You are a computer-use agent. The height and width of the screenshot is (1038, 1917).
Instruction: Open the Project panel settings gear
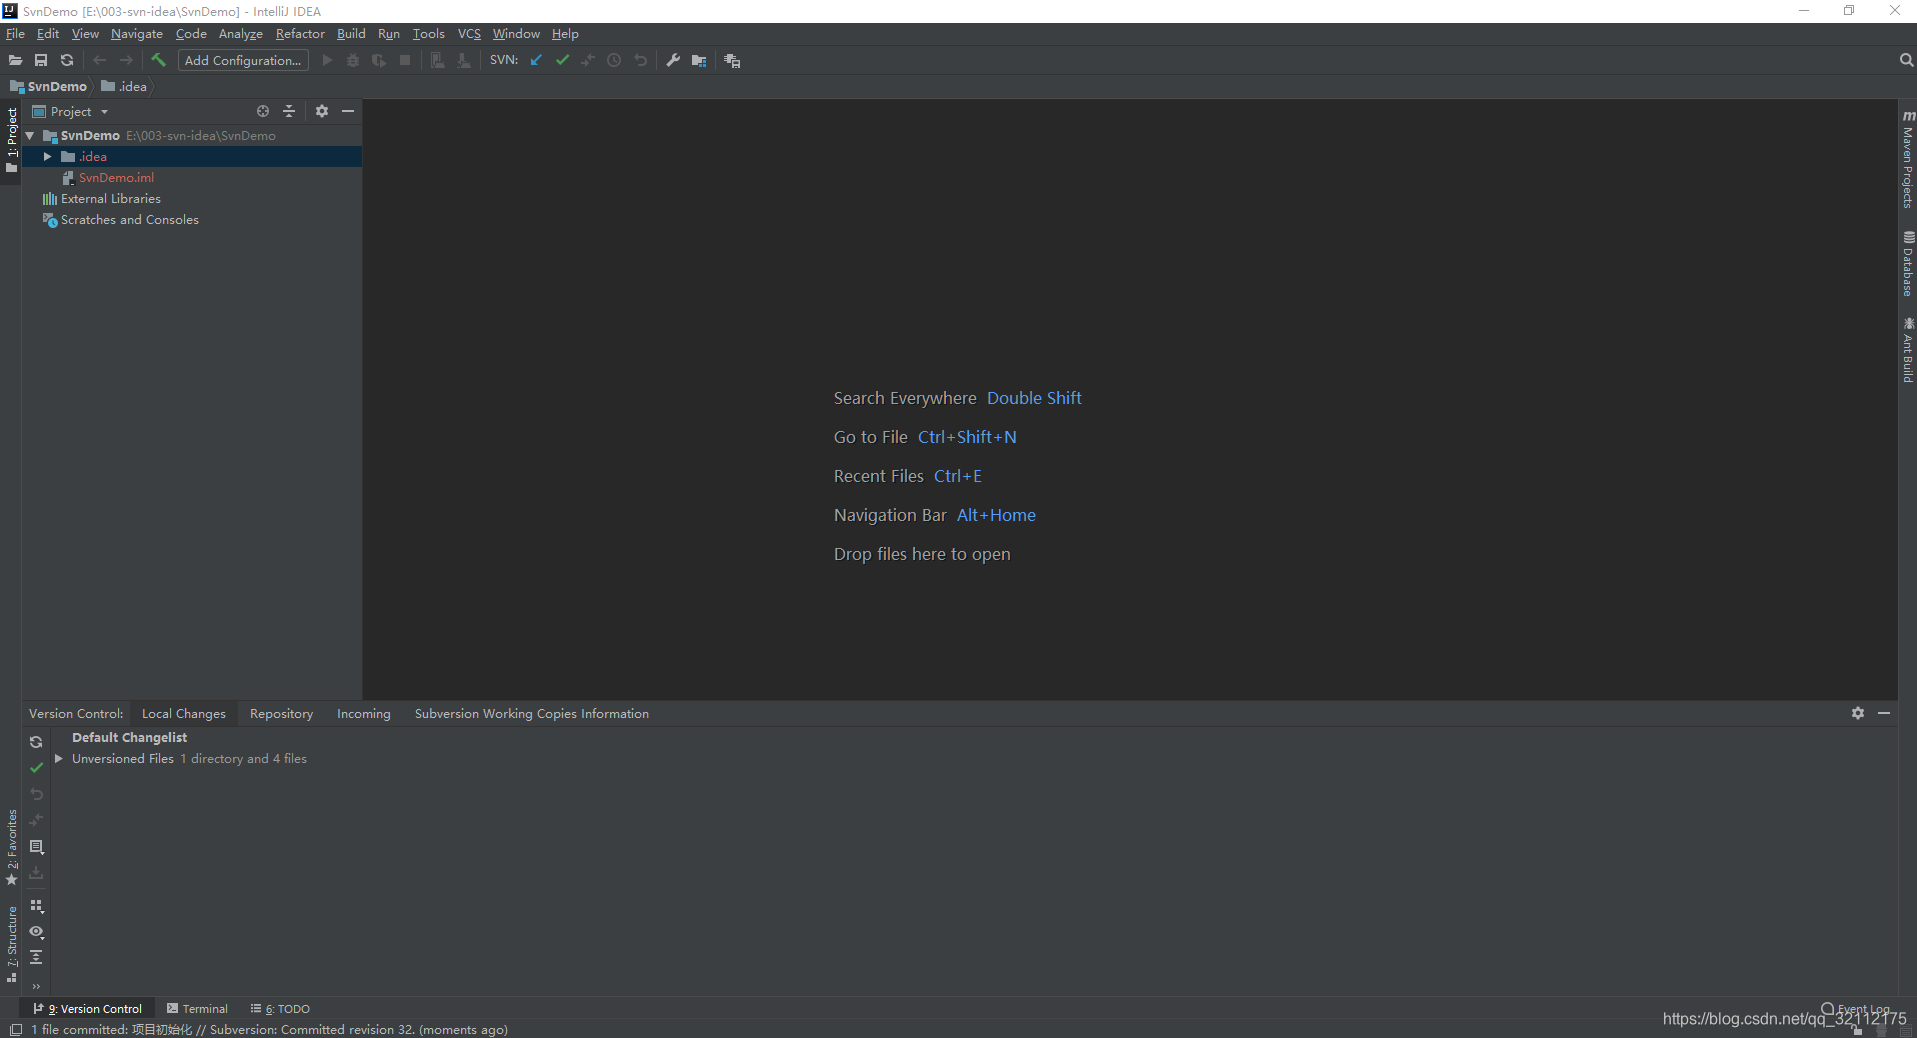tap(322, 111)
